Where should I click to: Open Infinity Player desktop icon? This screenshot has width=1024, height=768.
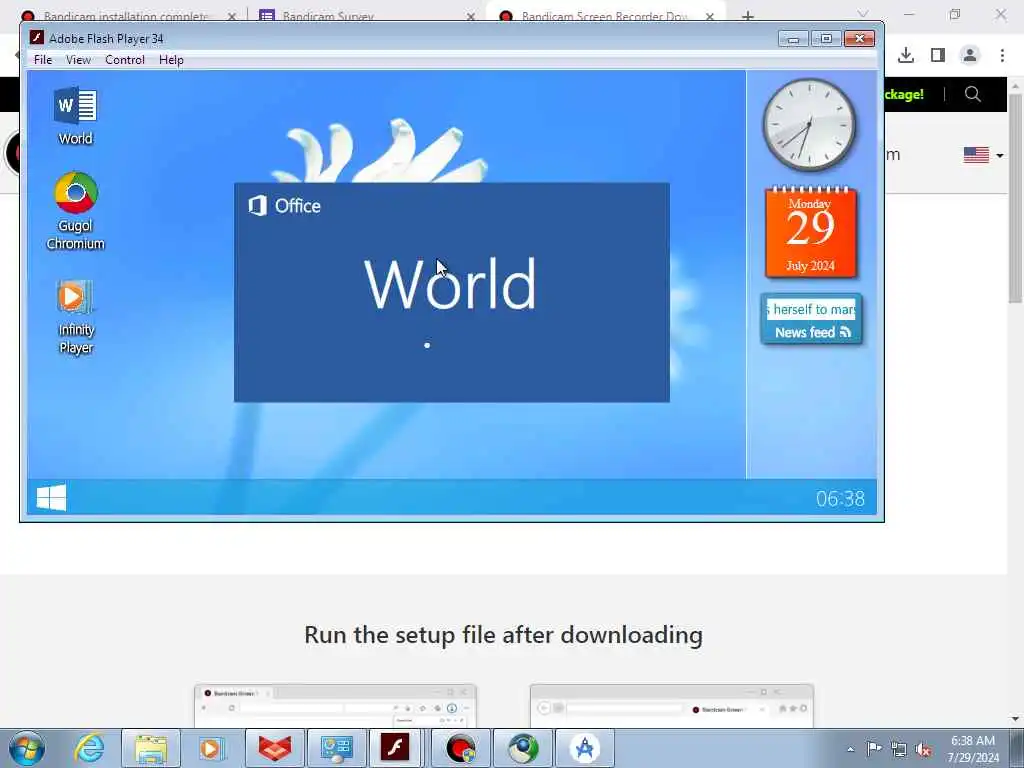[76, 317]
